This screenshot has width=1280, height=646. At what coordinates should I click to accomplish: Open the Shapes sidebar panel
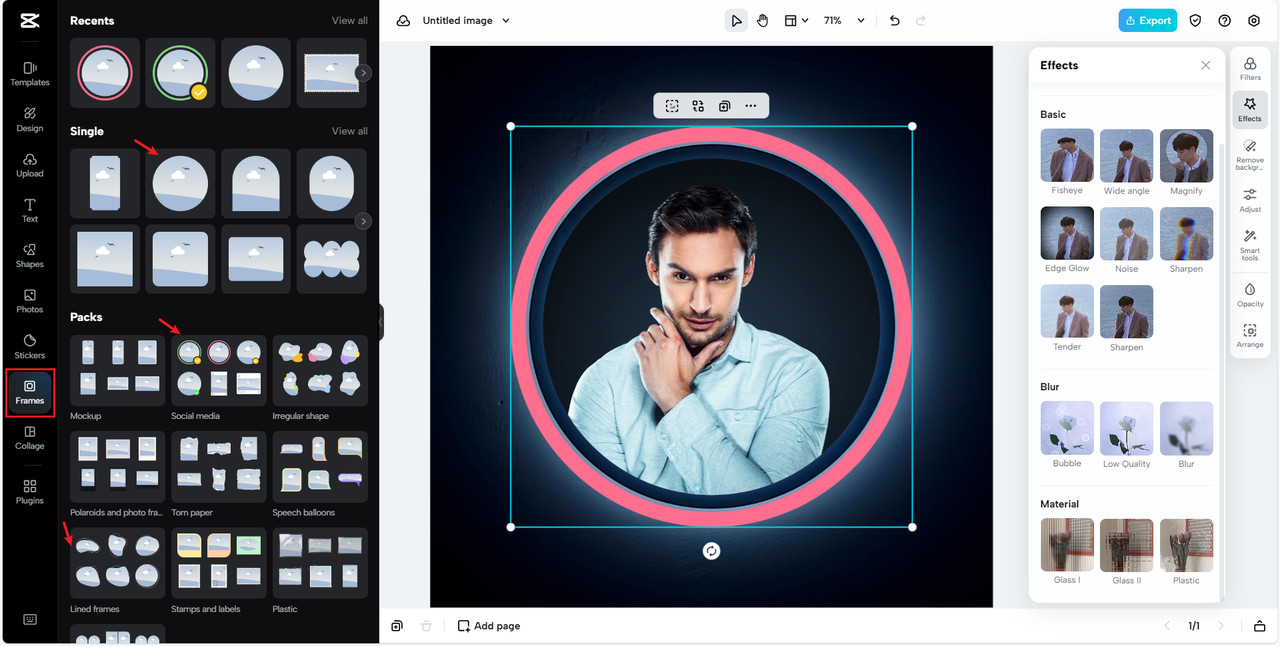pyautogui.click(x=30, y=256)
